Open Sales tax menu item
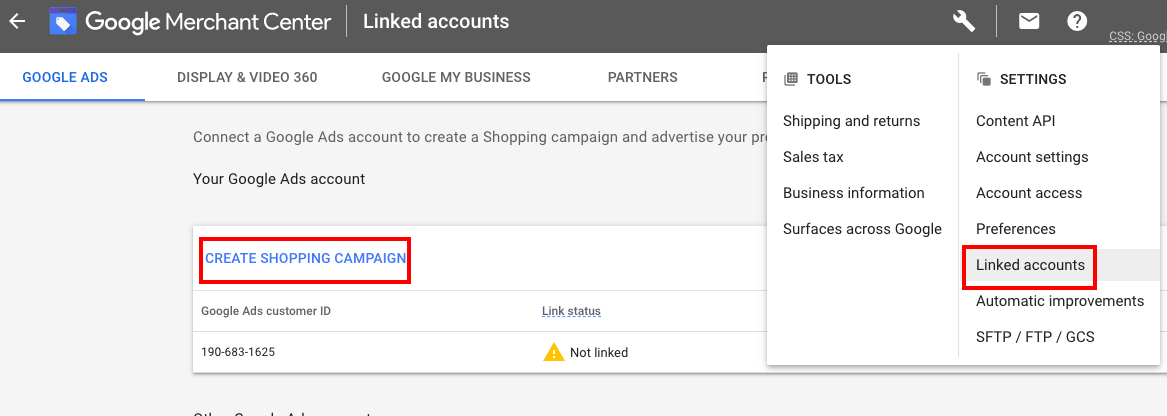Screen dimensions: 1167x416 click(813, 157)
